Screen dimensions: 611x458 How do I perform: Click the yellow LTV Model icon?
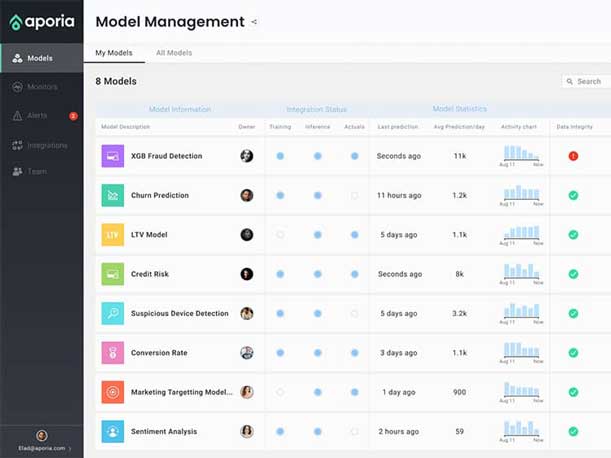tap(113, 235)
